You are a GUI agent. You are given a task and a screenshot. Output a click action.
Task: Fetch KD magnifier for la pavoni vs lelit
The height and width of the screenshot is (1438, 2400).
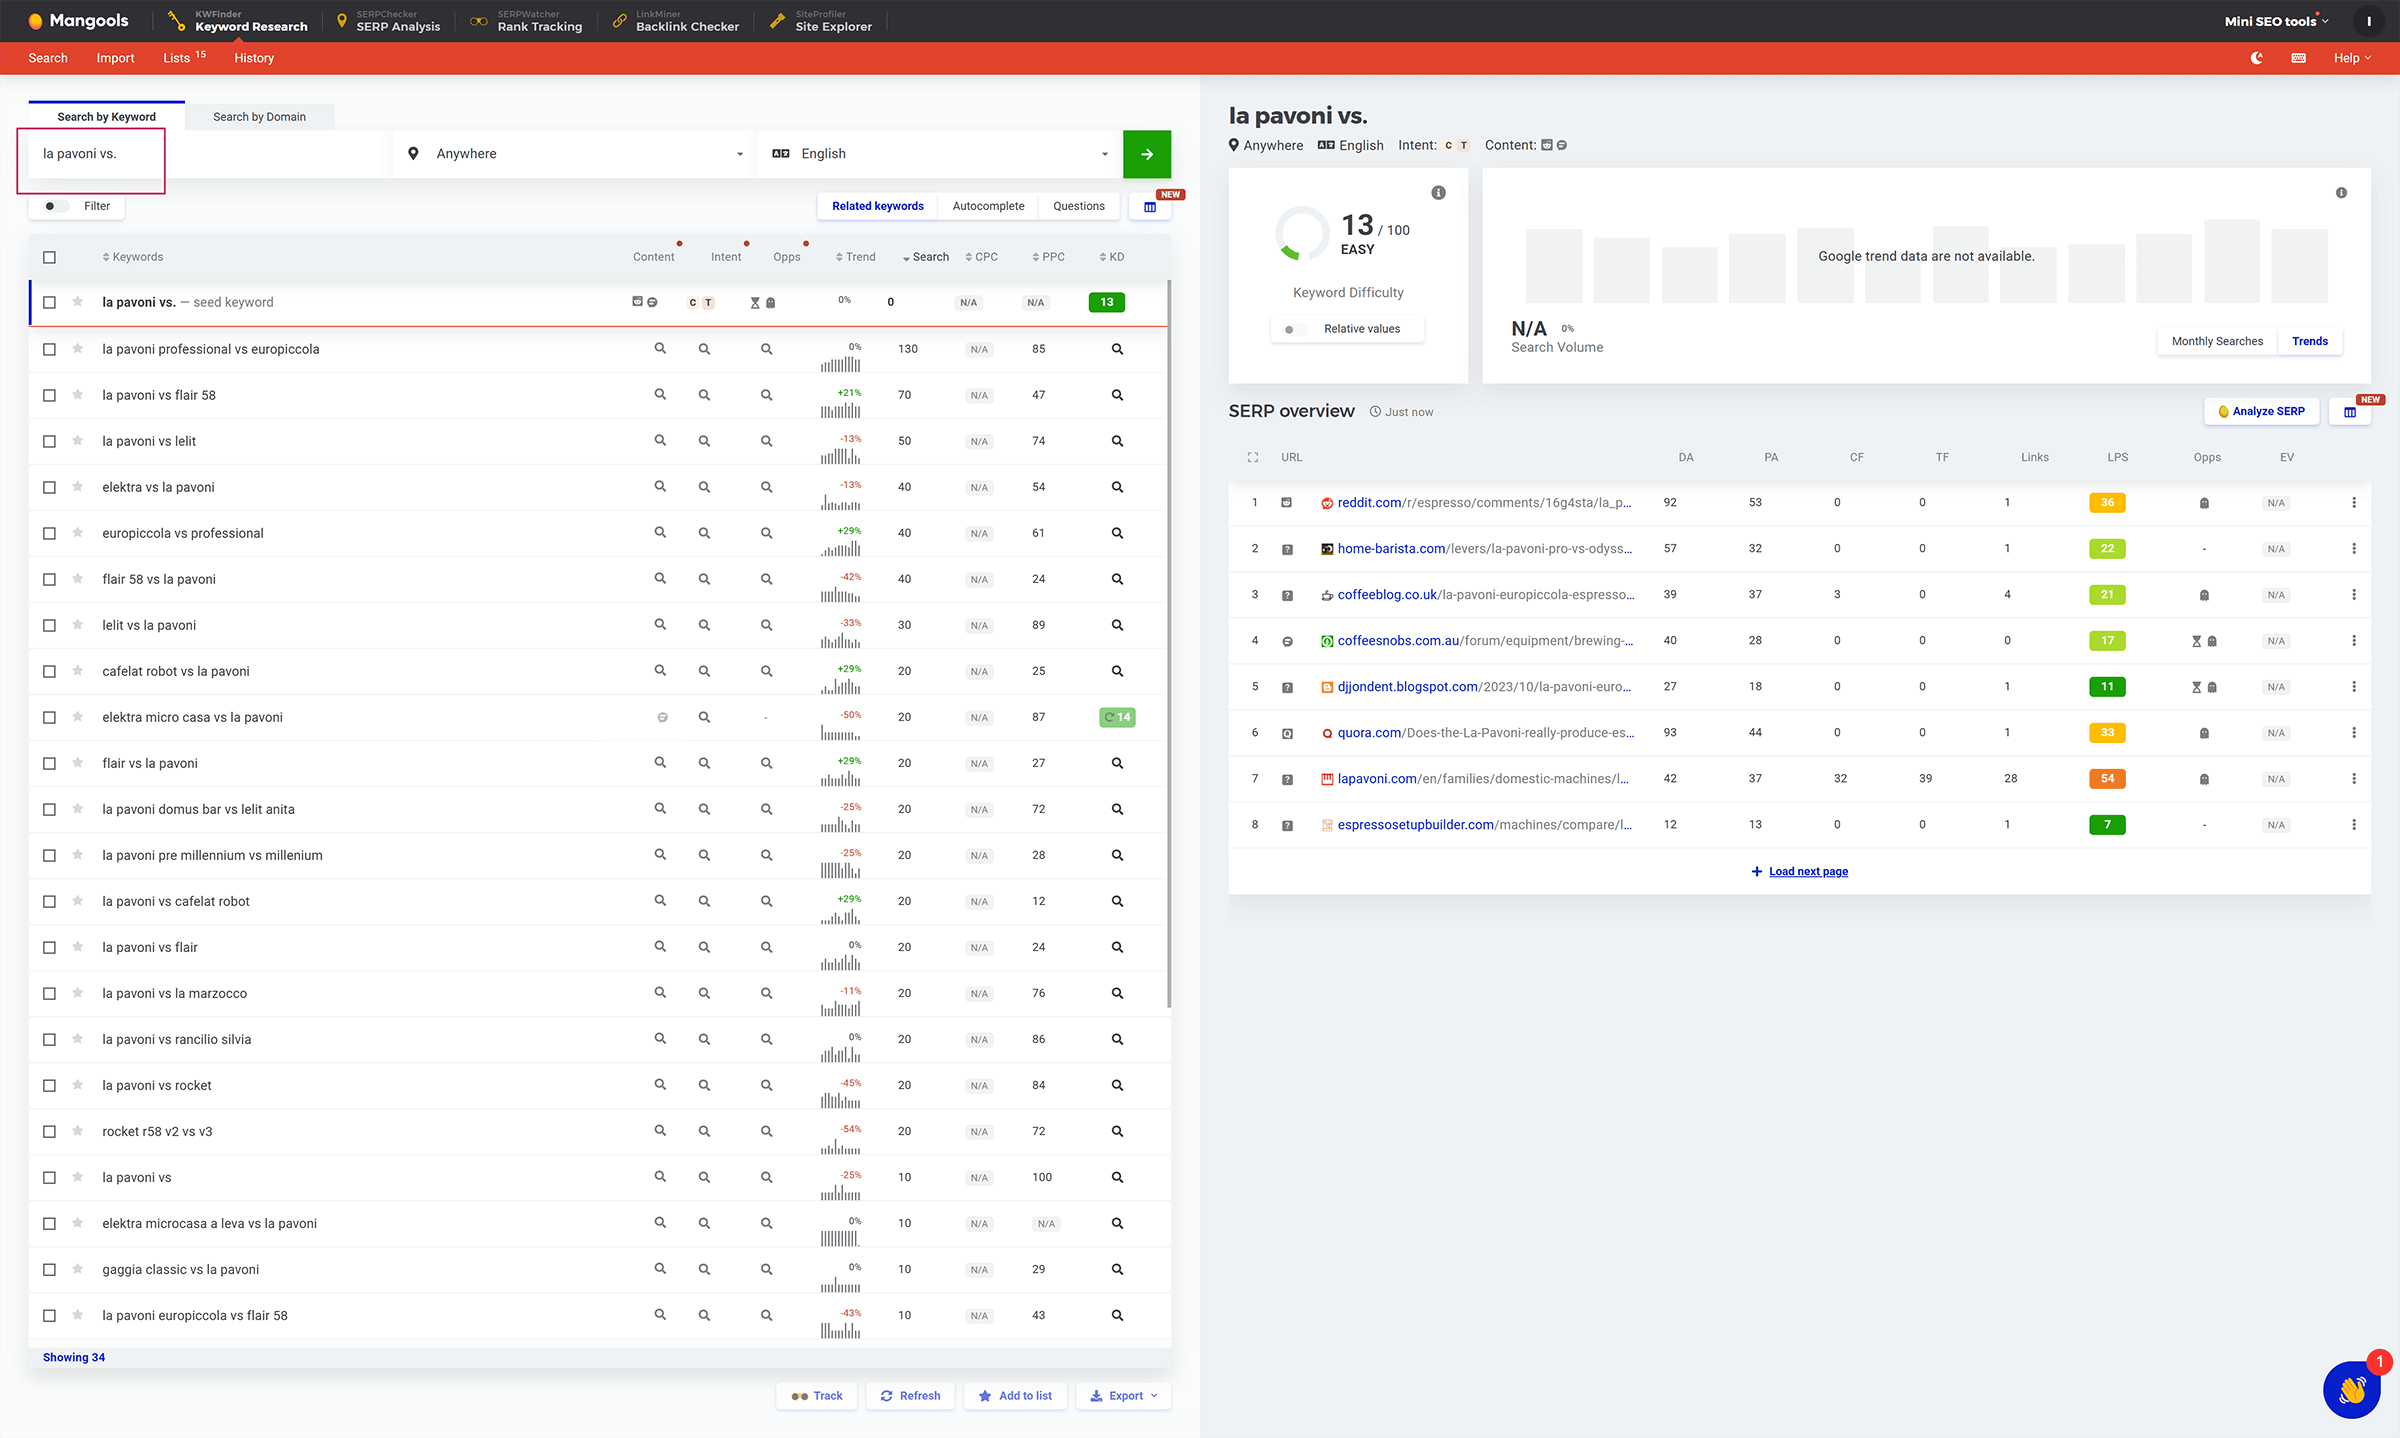pos(1117,441)
